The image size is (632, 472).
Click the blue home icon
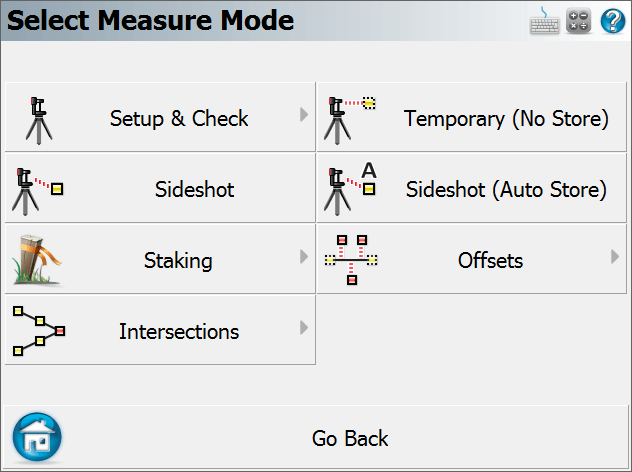[37, 437]
